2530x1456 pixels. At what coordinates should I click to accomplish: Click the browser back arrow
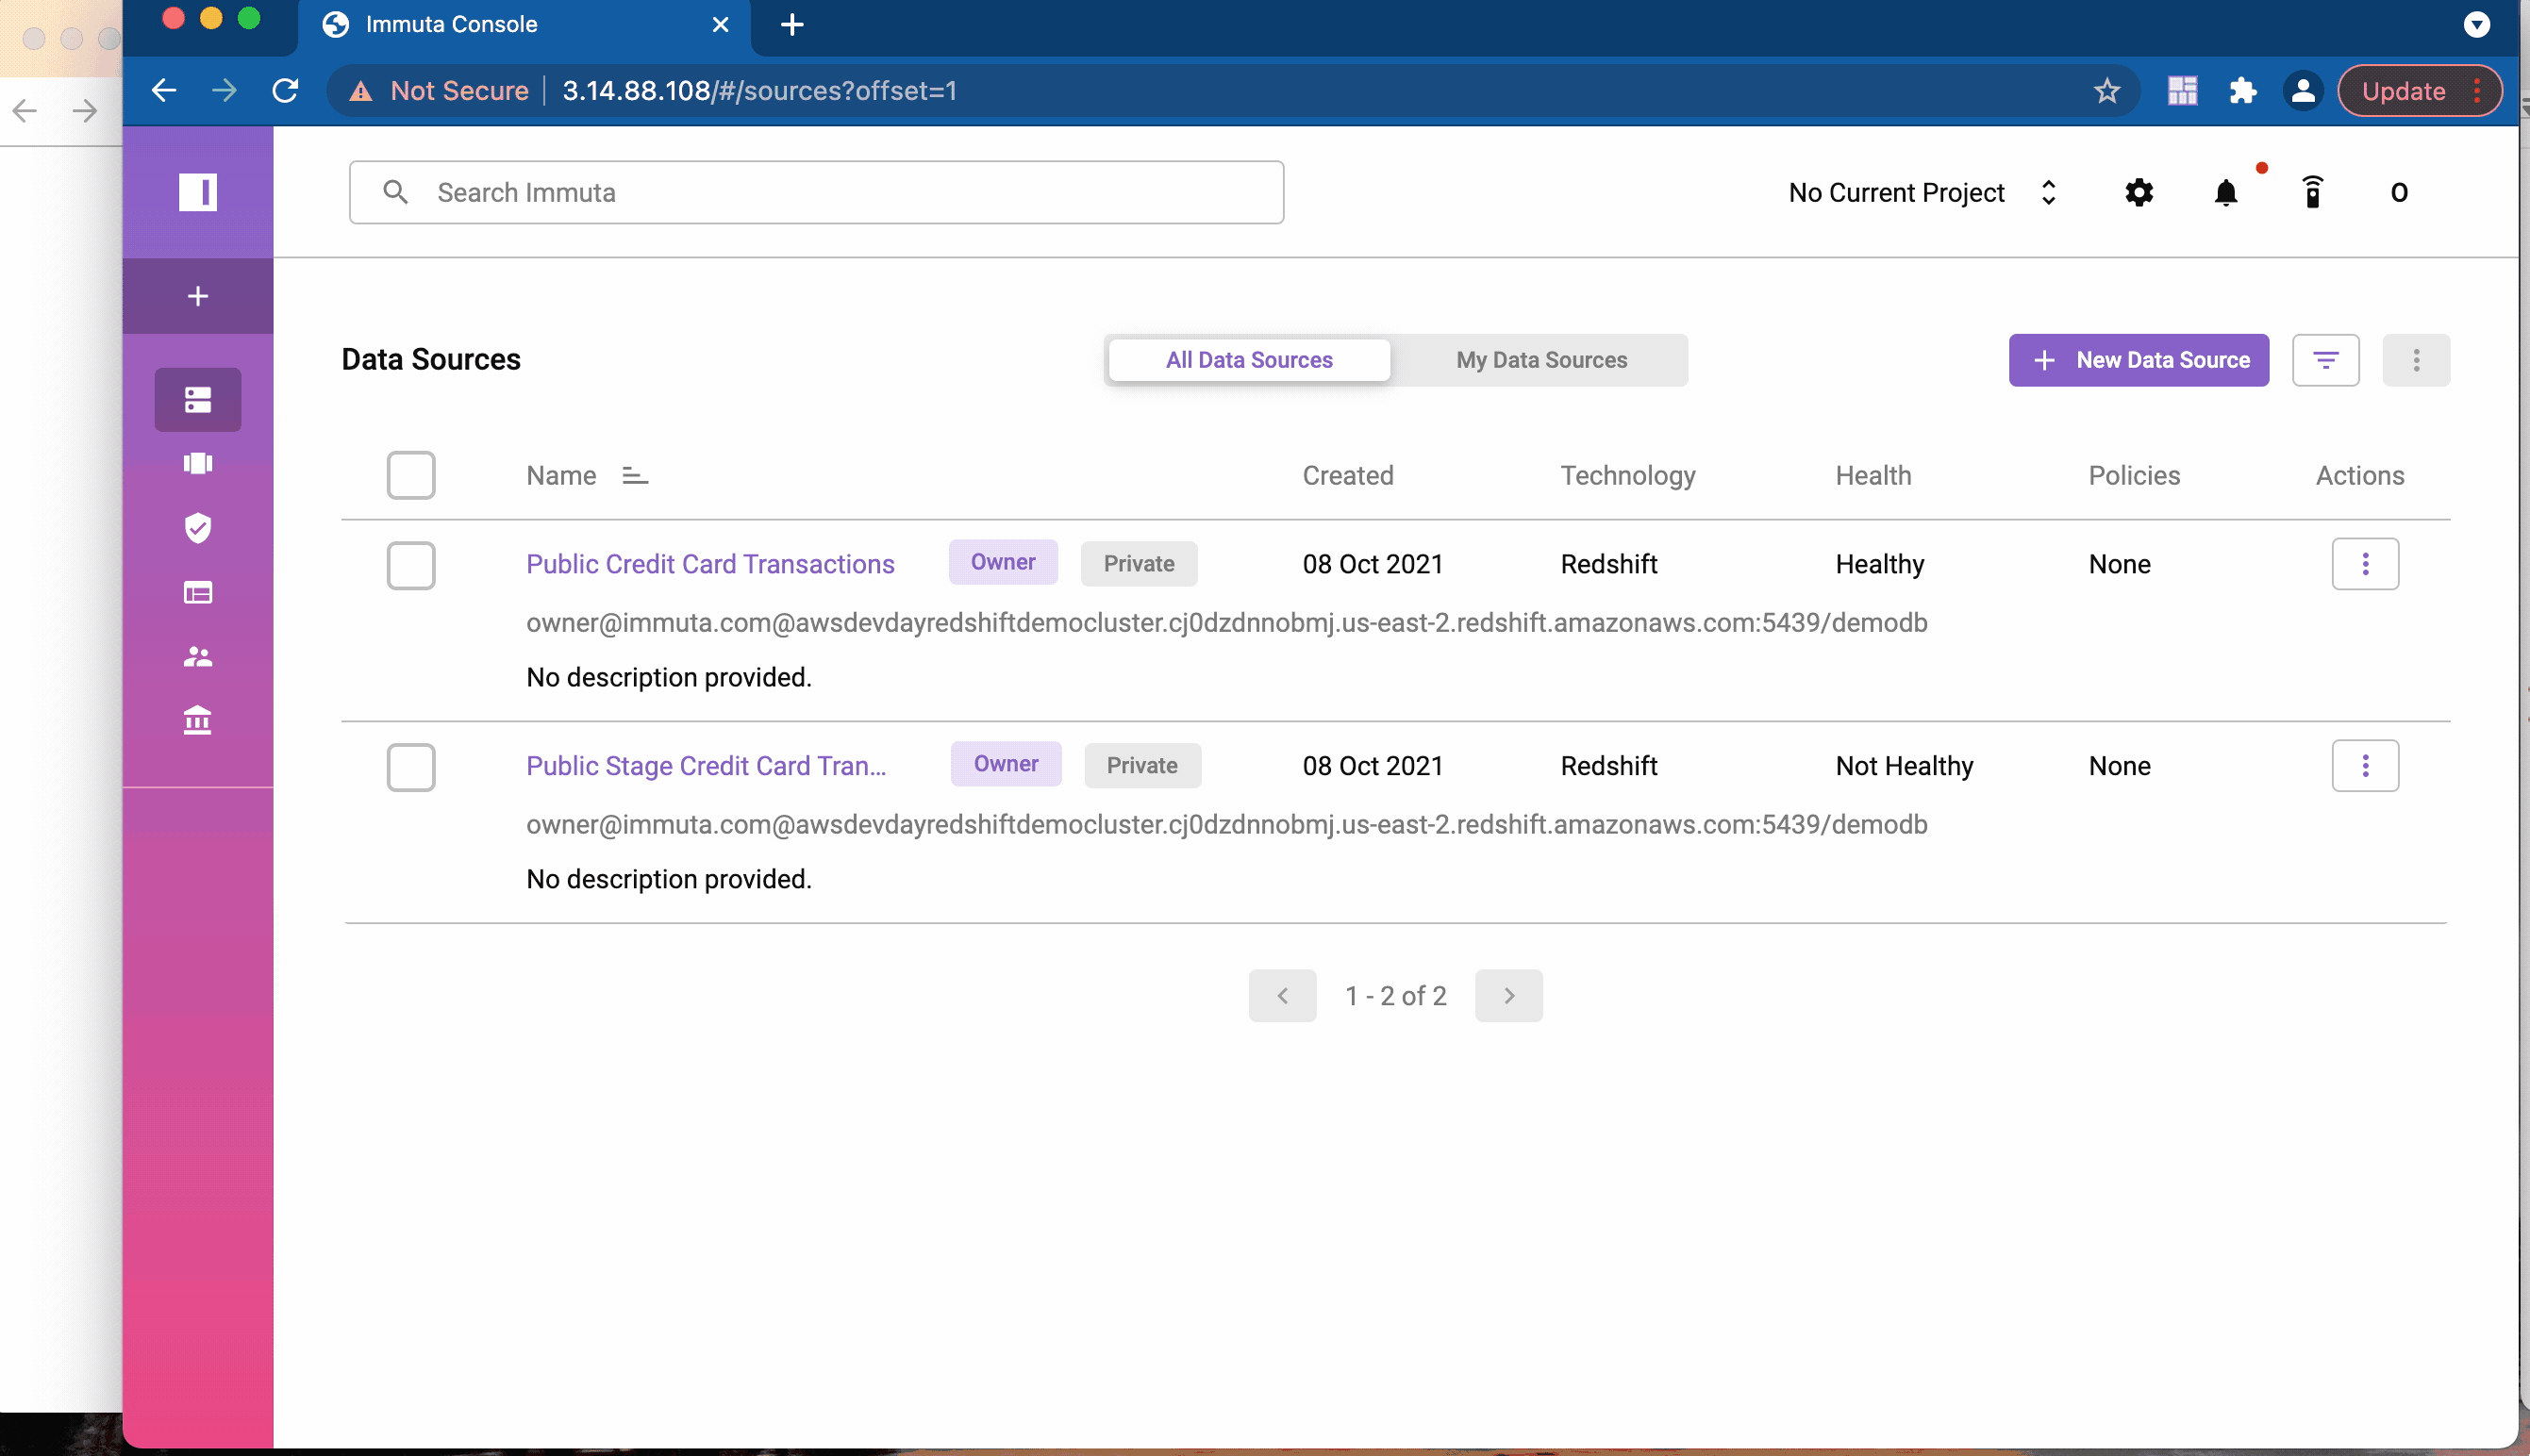coord(164,91)
